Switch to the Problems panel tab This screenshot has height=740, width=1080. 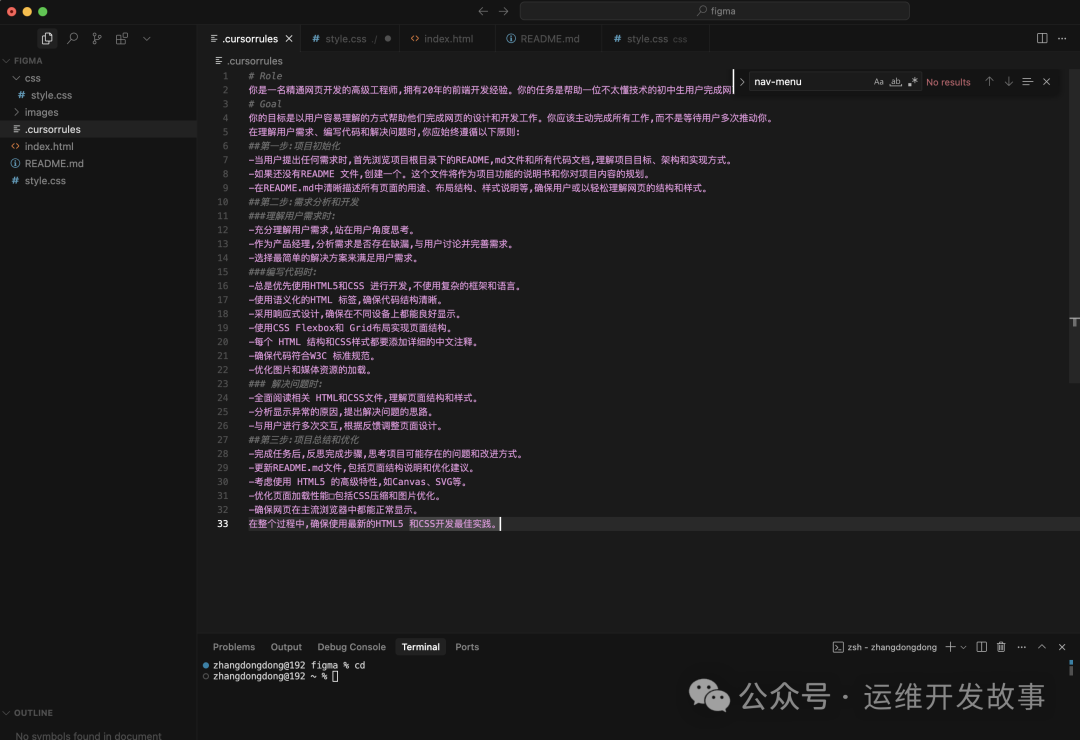click(x=233, y=647)
